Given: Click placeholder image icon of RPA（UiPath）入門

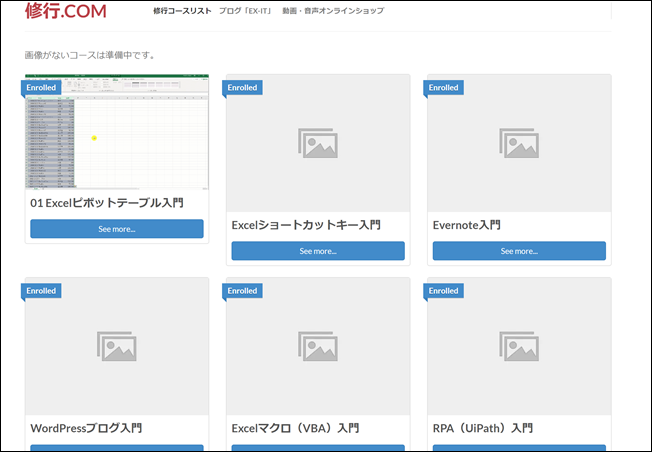Looking at the screenshot, I should 519,346.
